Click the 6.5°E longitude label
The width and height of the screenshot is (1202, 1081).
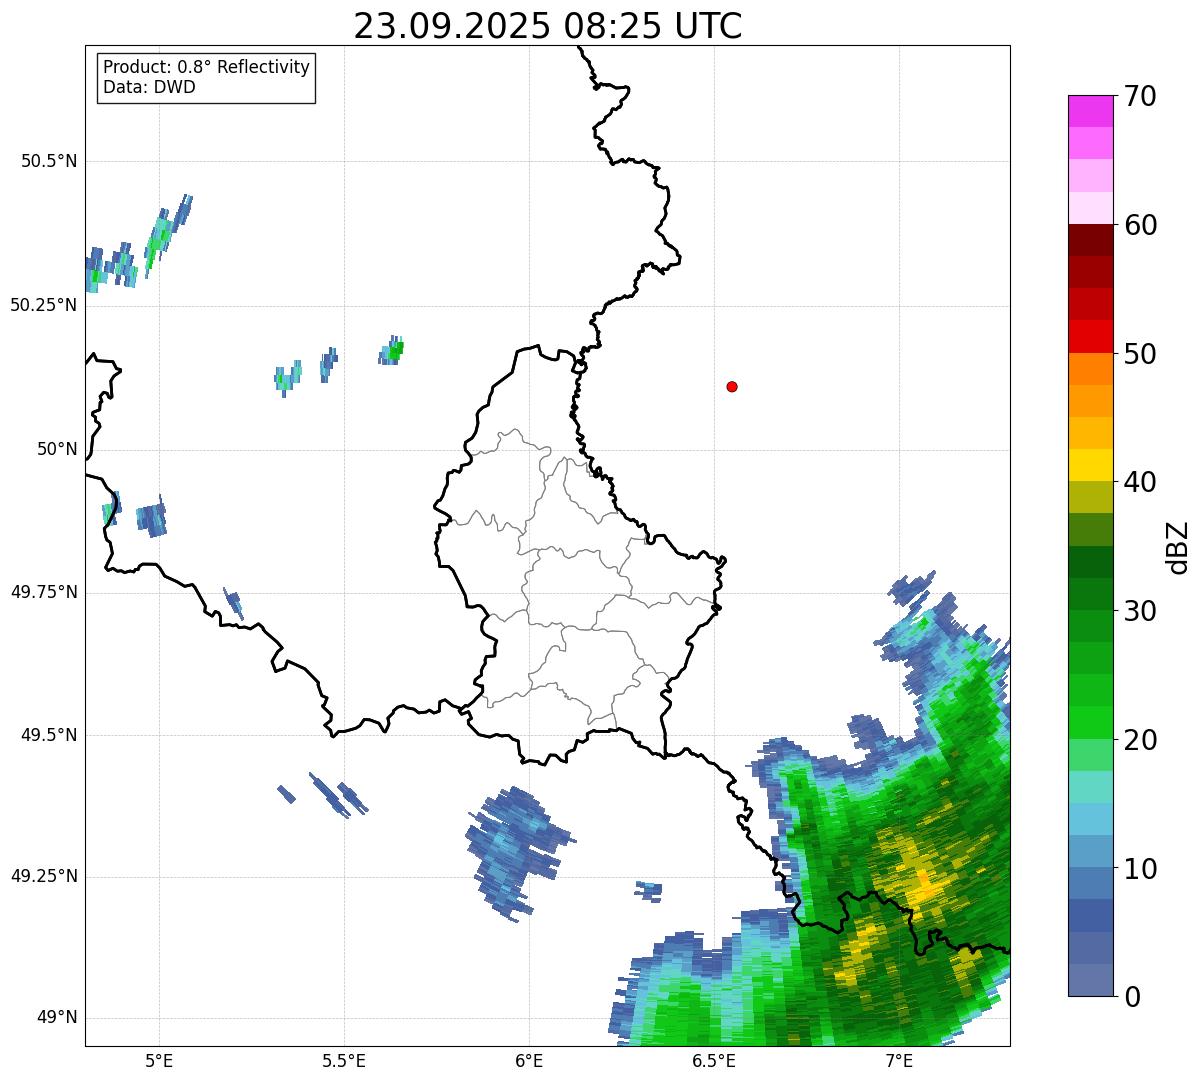pyautogui.click(x=714, y=1061)
